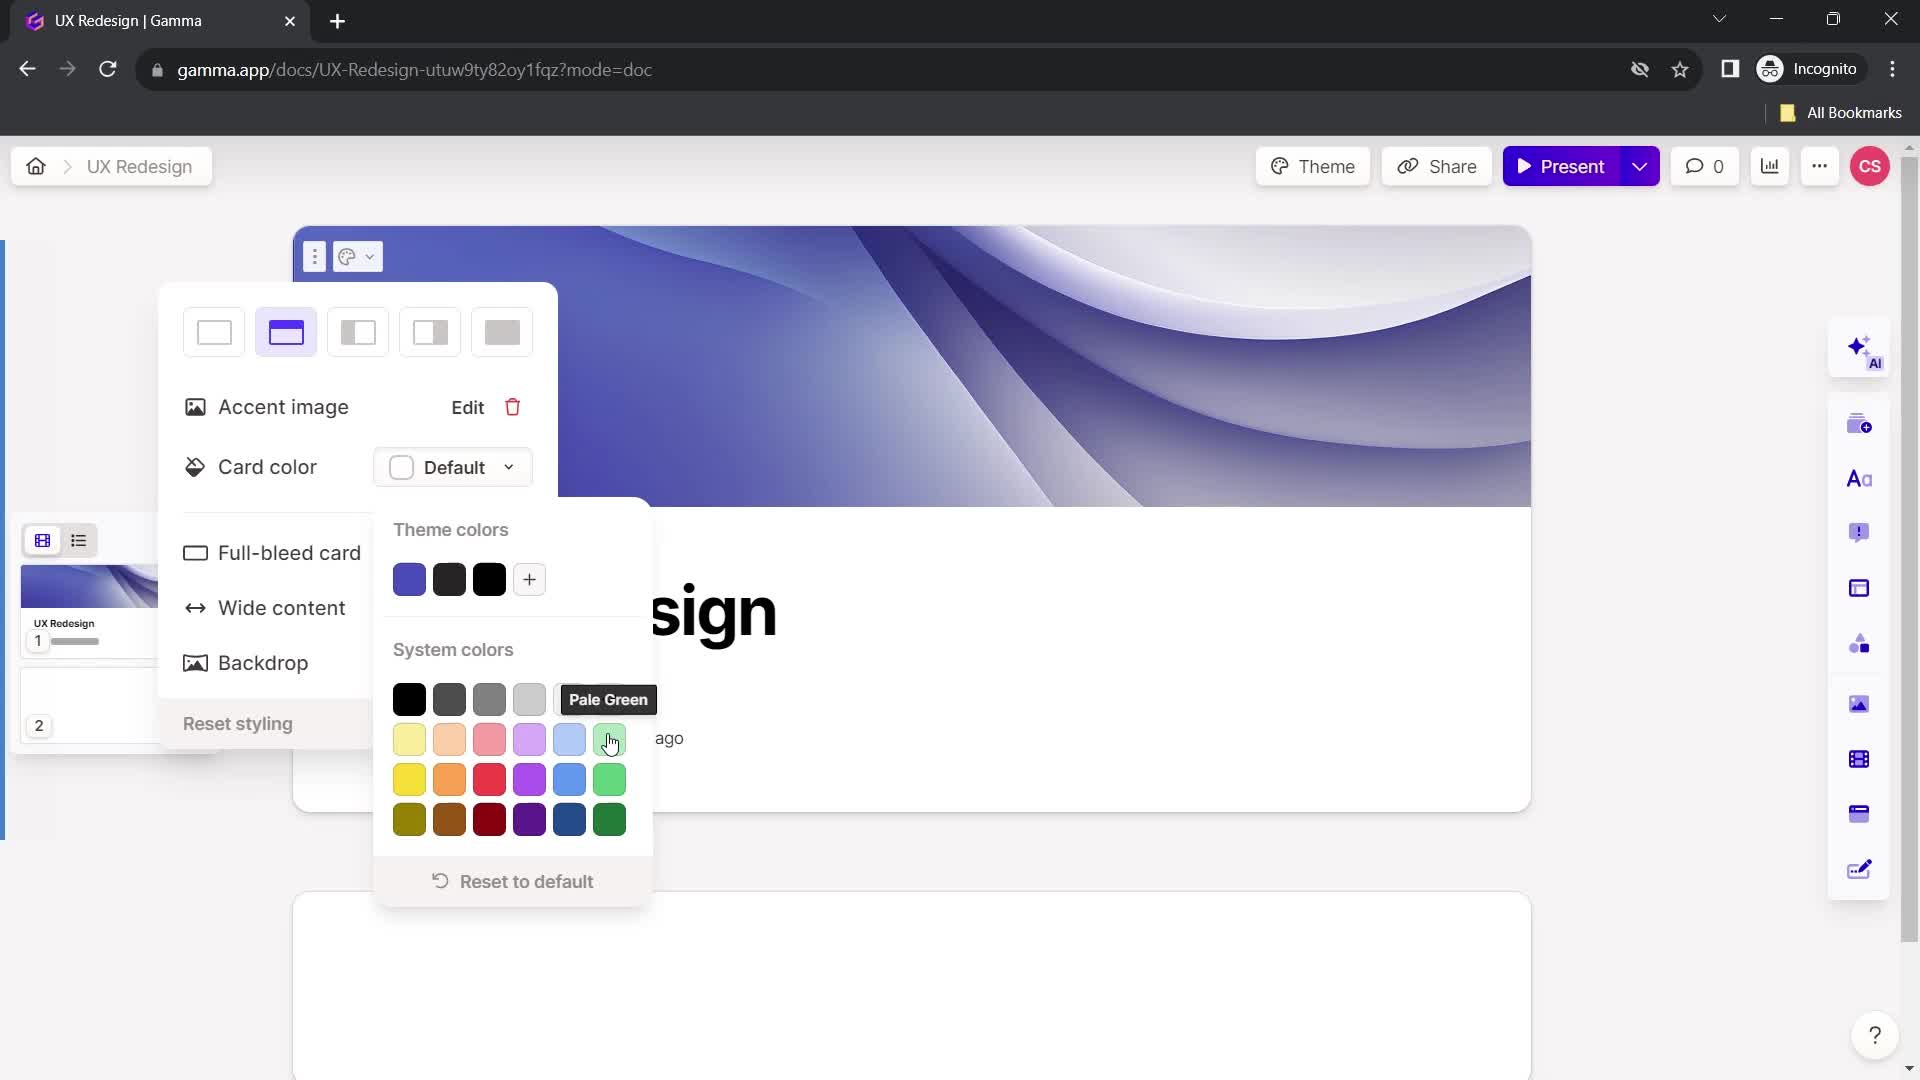Image resolution: width=1920 pixels, height=1080 pixels.
Task: Open the Theme settings panel
Action: pos(1317,167)
